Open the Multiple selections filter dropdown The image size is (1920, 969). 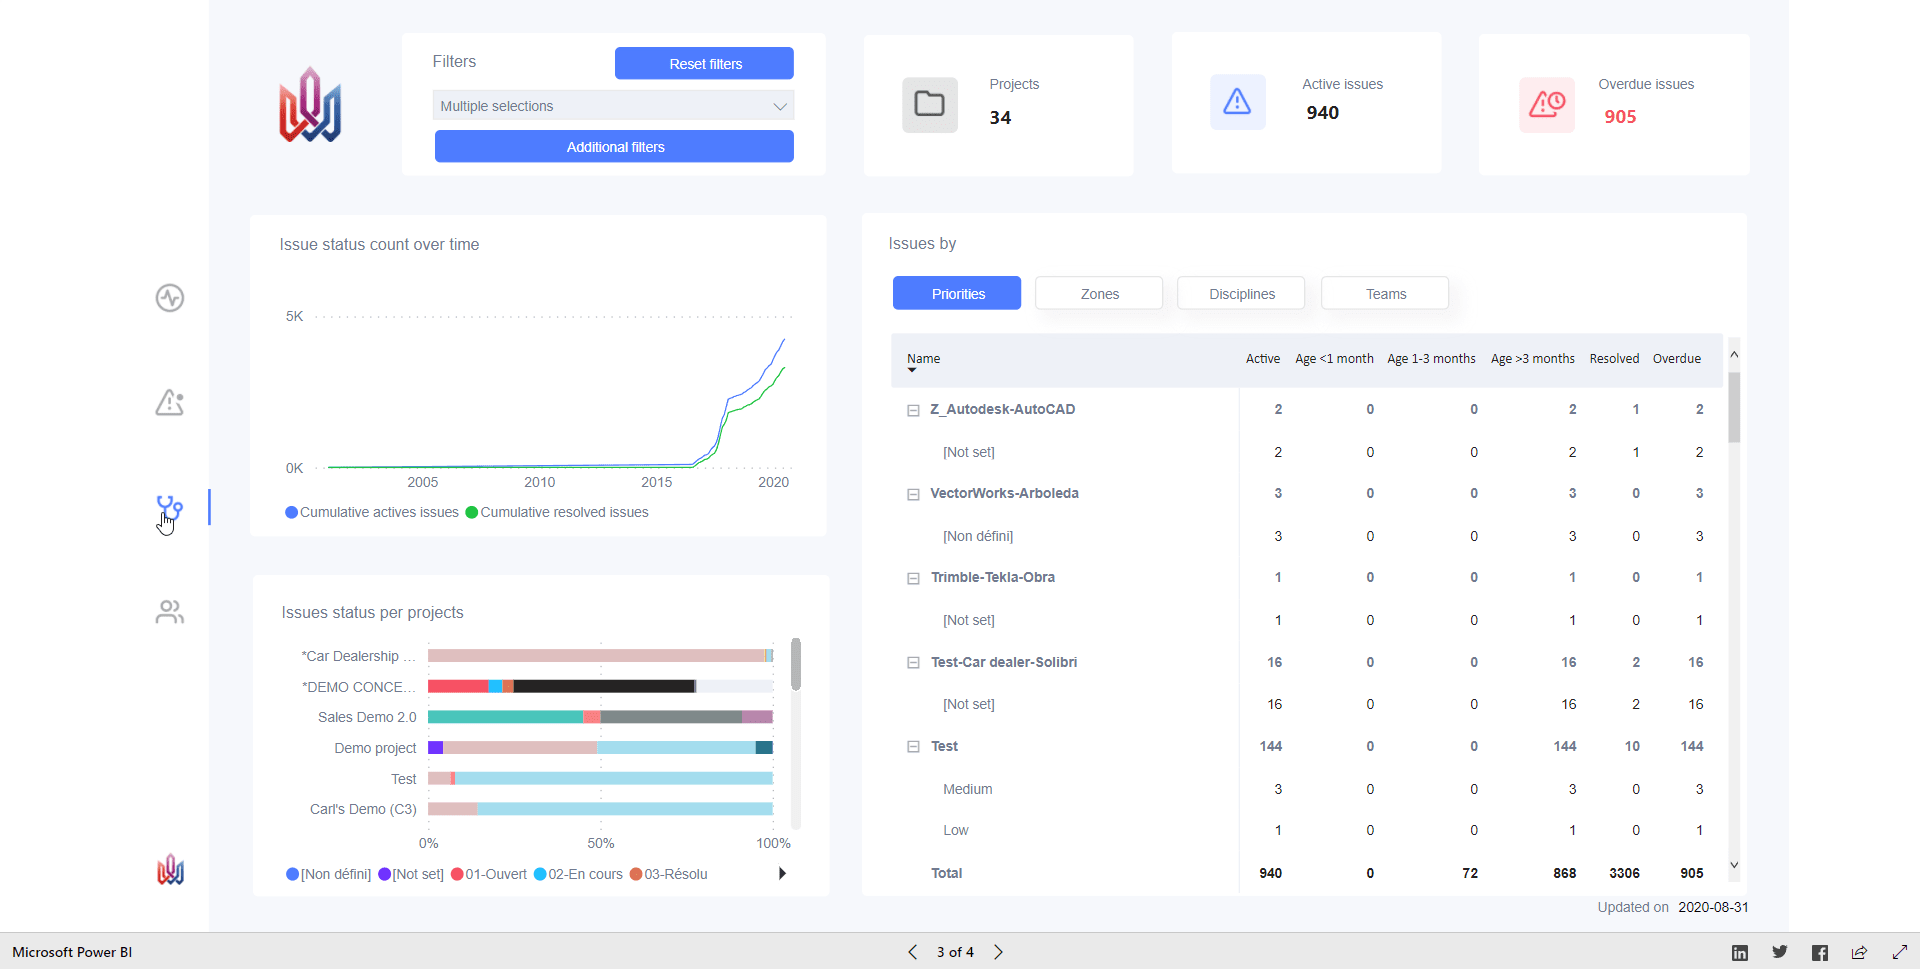pos(613,106)
